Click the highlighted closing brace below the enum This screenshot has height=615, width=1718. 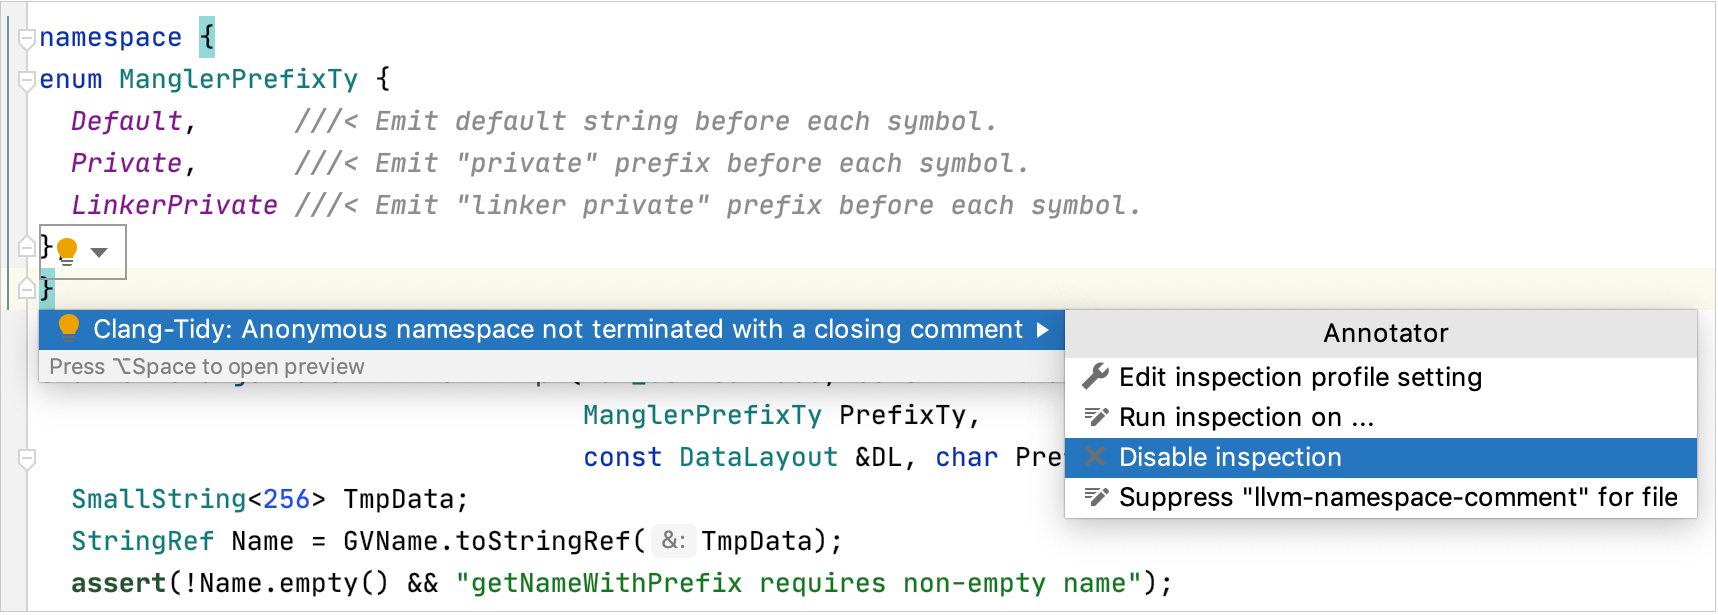[45, 289]
